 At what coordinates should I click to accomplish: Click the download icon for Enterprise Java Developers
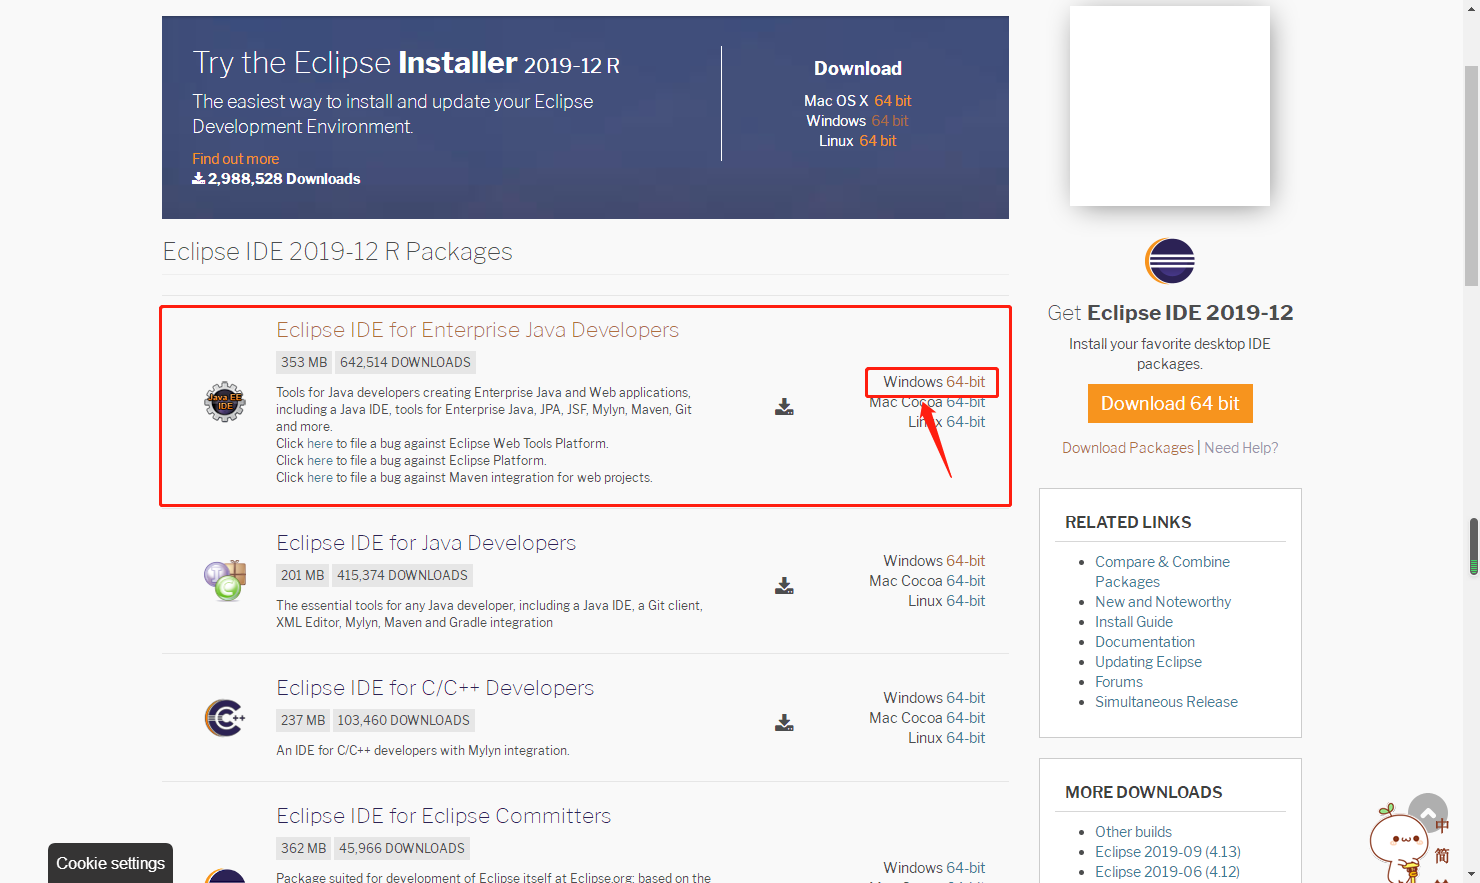(784, 406)
